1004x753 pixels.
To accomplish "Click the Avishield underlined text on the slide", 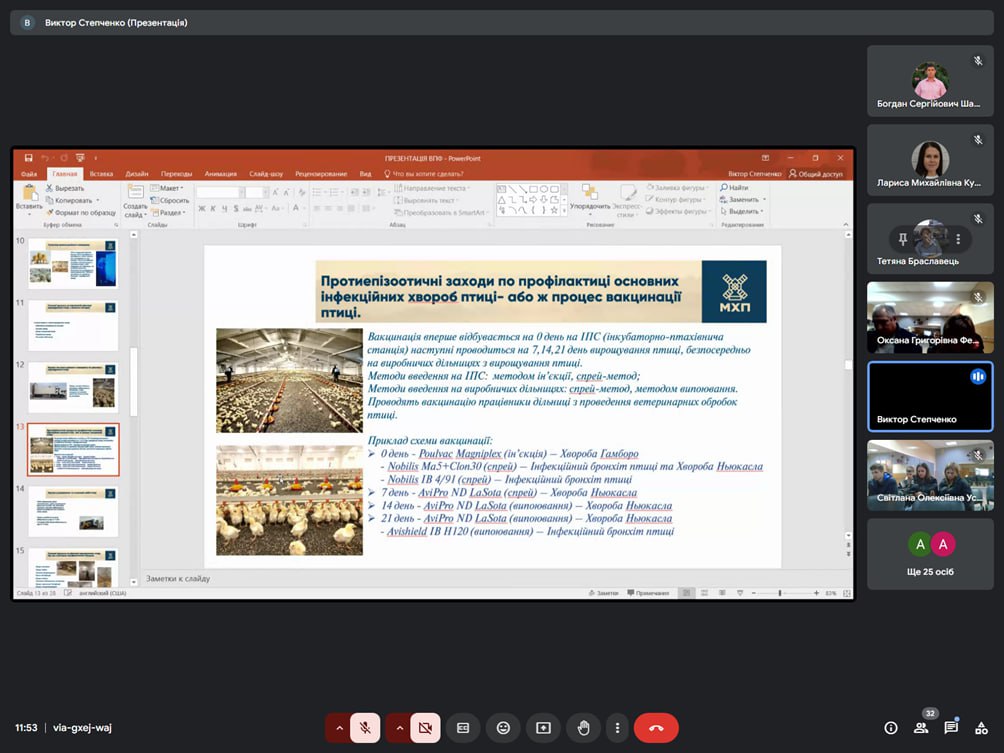I will (407, 531).
